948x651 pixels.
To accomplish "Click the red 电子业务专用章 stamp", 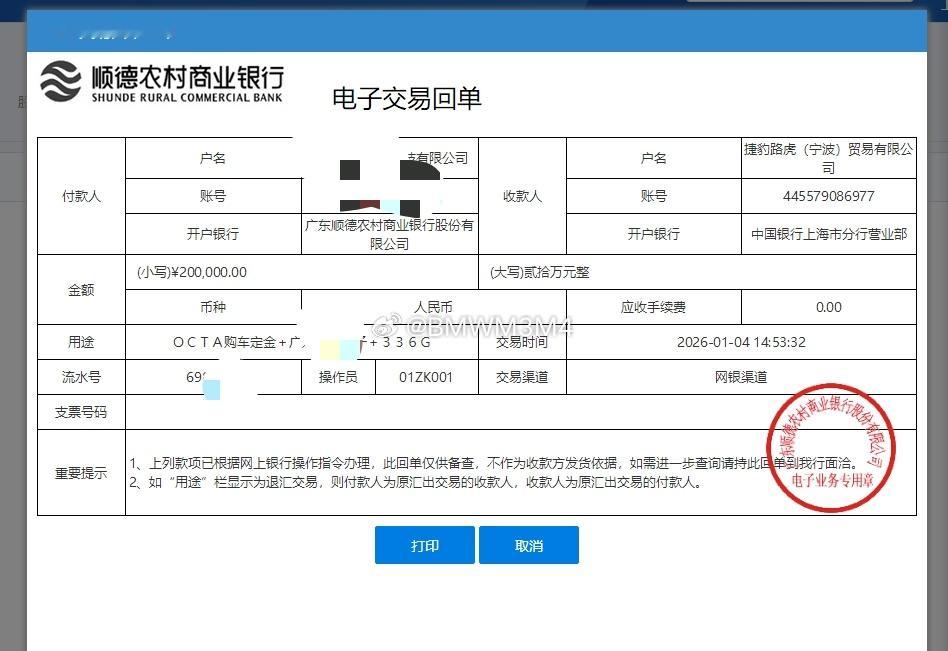I will tap(831, 448).
